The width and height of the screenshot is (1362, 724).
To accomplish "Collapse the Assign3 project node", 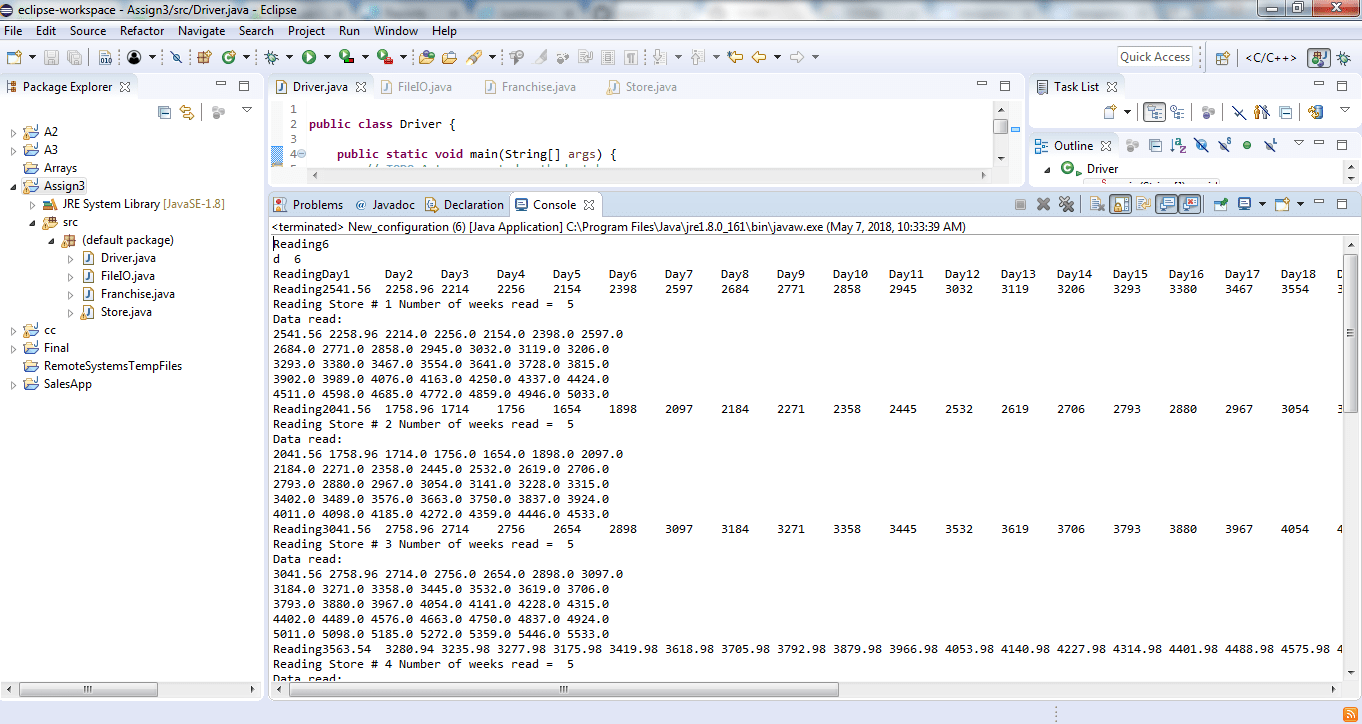I will (13, 186).
